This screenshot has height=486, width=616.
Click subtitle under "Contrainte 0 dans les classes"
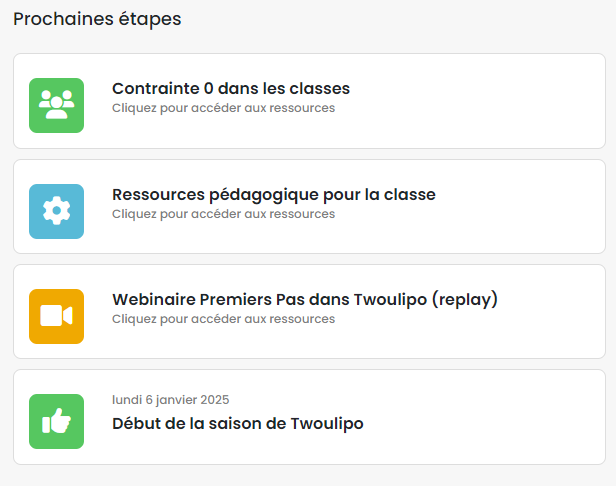pos(224,108)
